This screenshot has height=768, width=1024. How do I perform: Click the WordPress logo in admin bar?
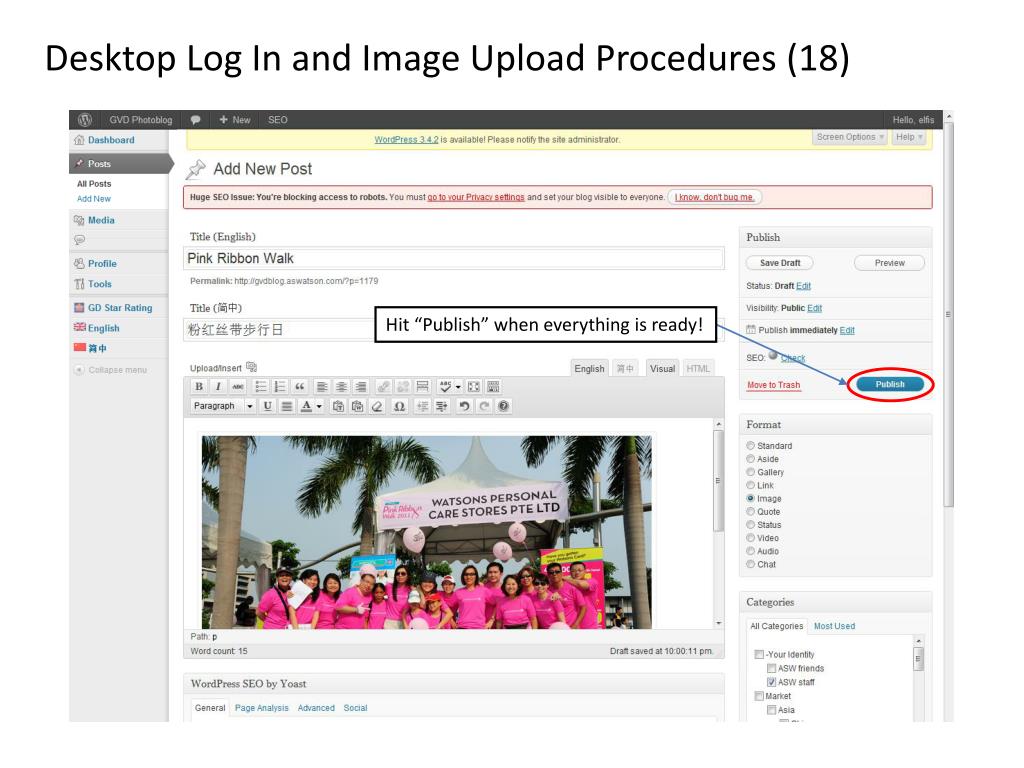[x=84, y=120]
